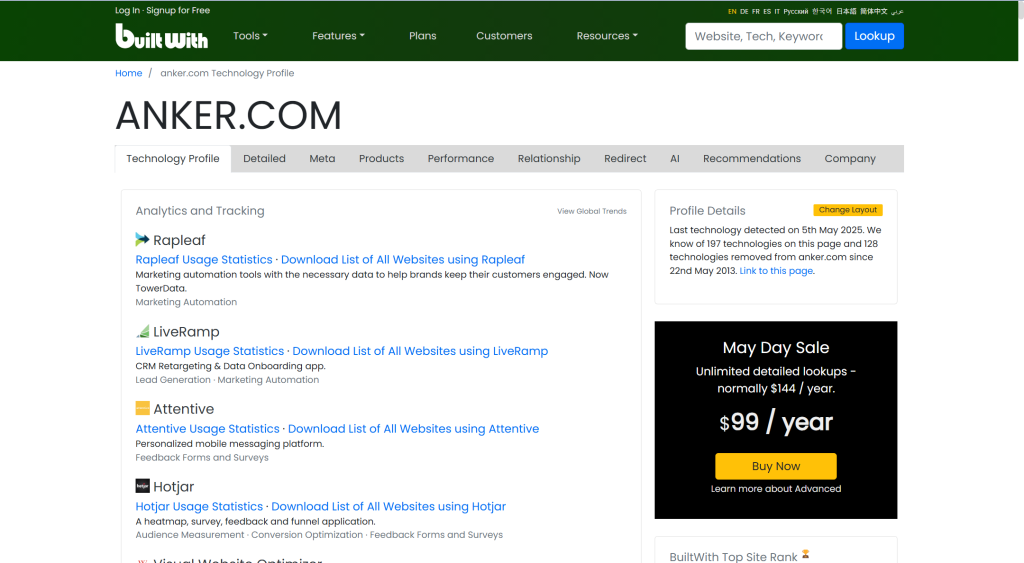
Task: Click the Change Layout button
Action: 848,210
